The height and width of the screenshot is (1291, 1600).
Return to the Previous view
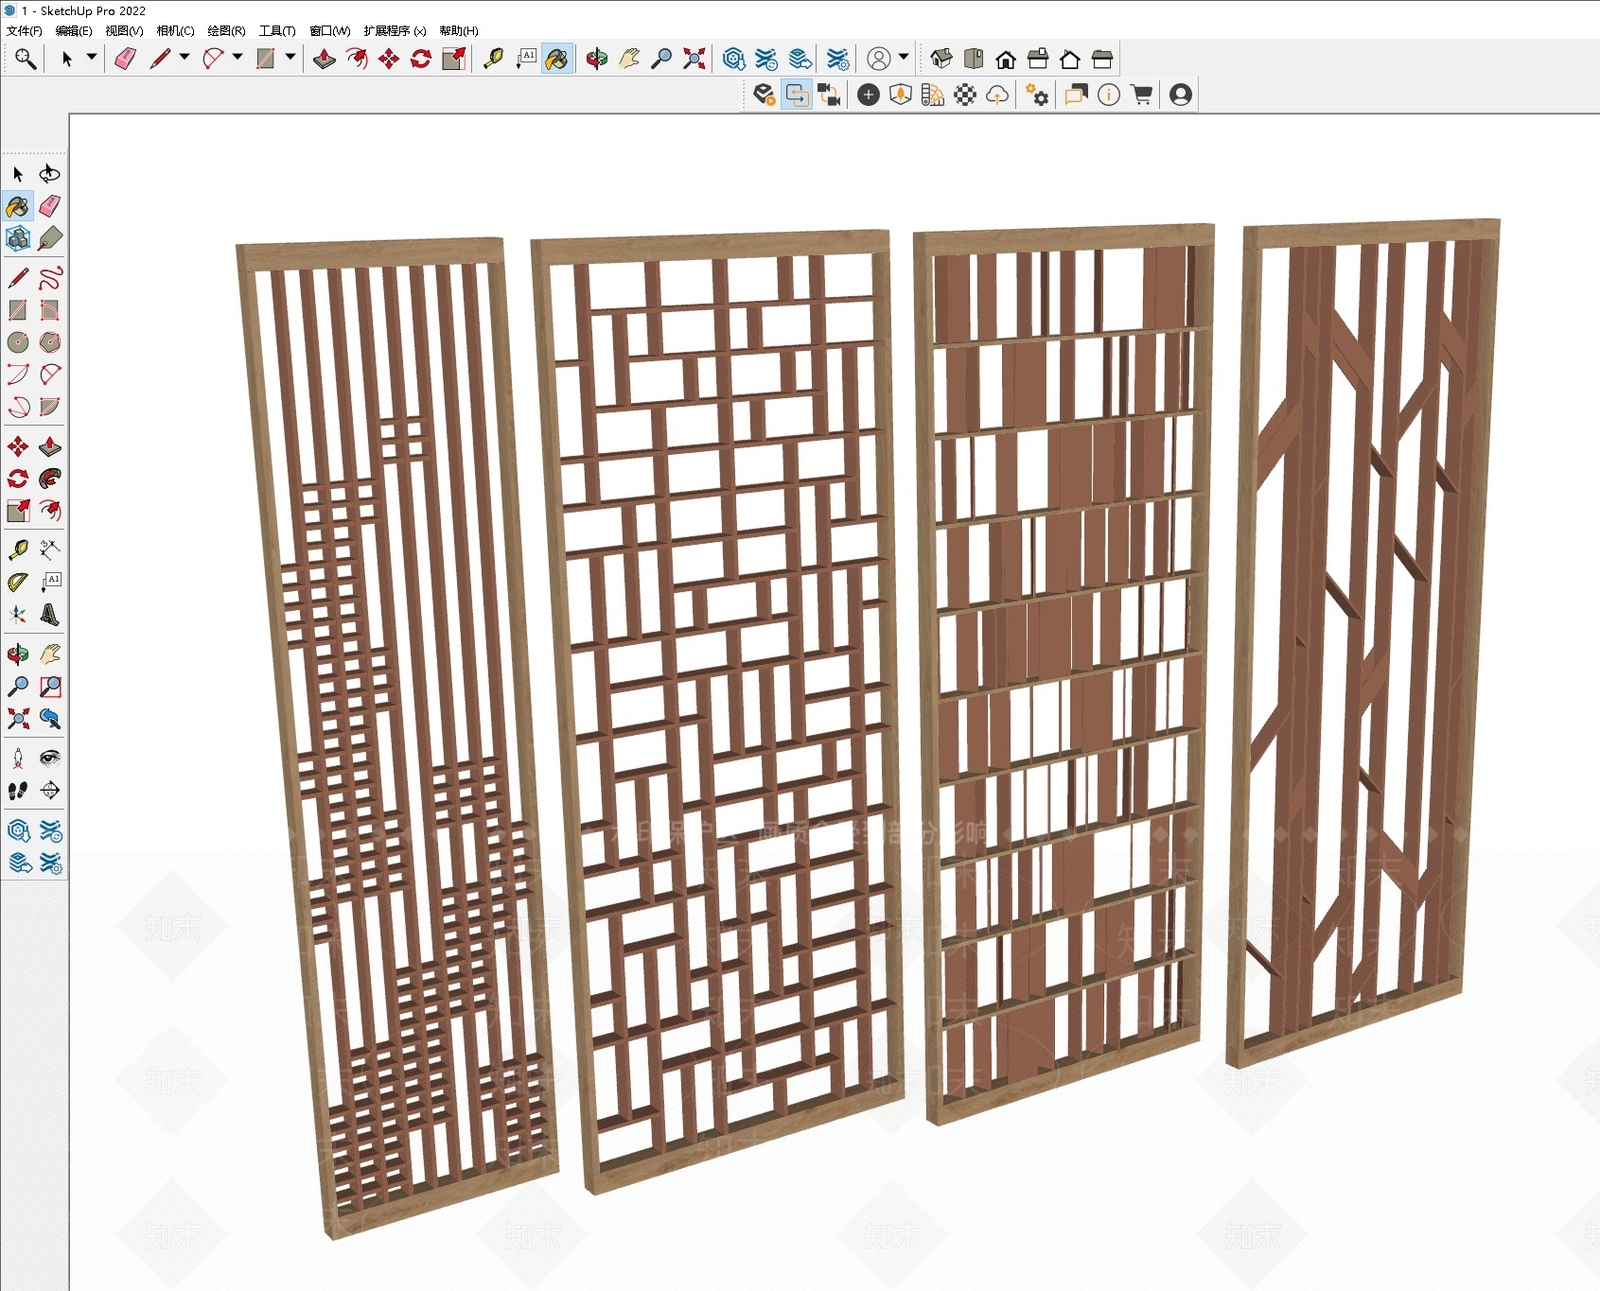tap(49, 718)
